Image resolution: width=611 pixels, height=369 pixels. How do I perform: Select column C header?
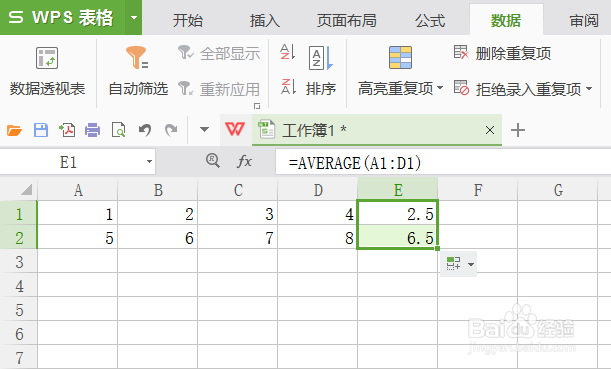tap(238, 190)
